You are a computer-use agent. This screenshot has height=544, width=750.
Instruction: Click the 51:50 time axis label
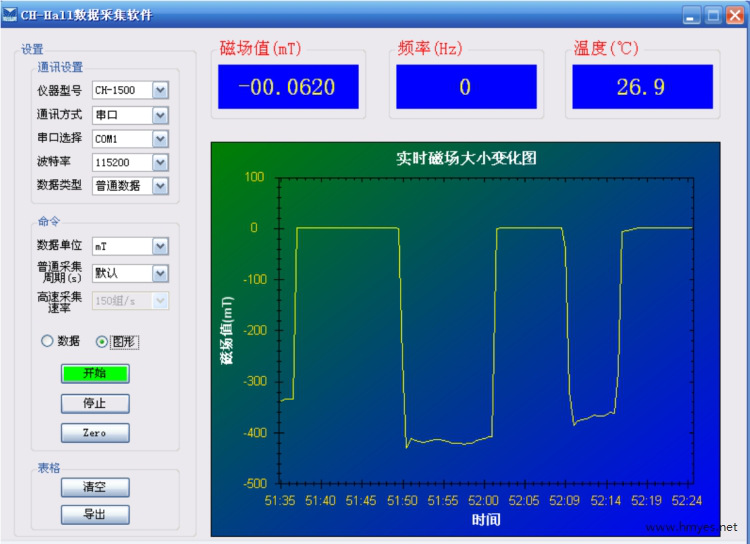[402, 500]
